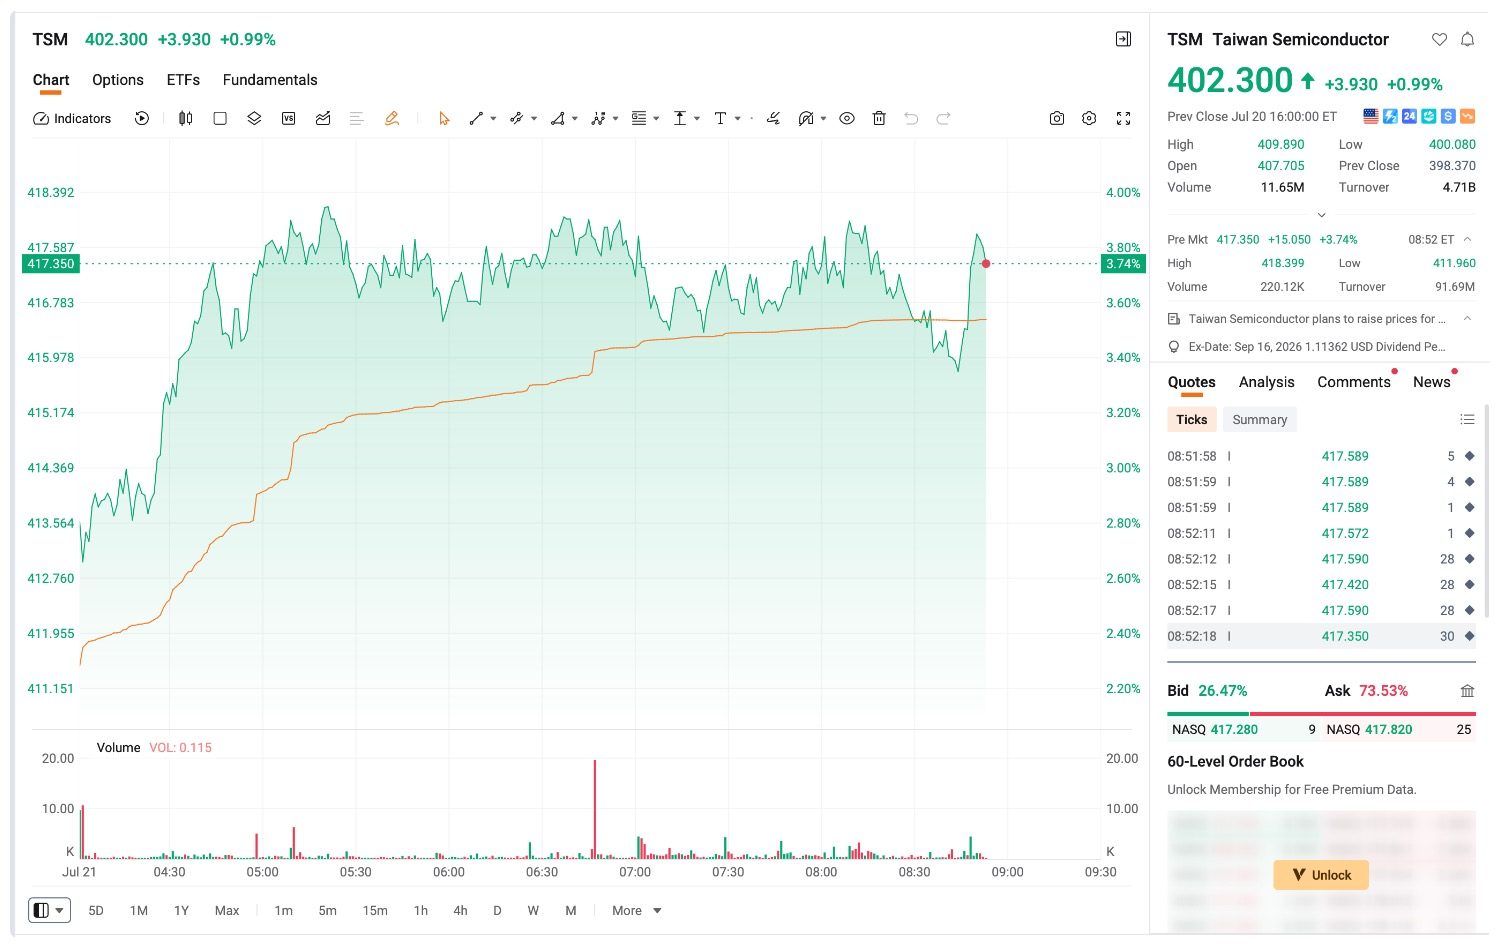Expand the text tool dropdown arrow
The height and width of the screenshot is (948, 1500).
[x=738, y=118]
